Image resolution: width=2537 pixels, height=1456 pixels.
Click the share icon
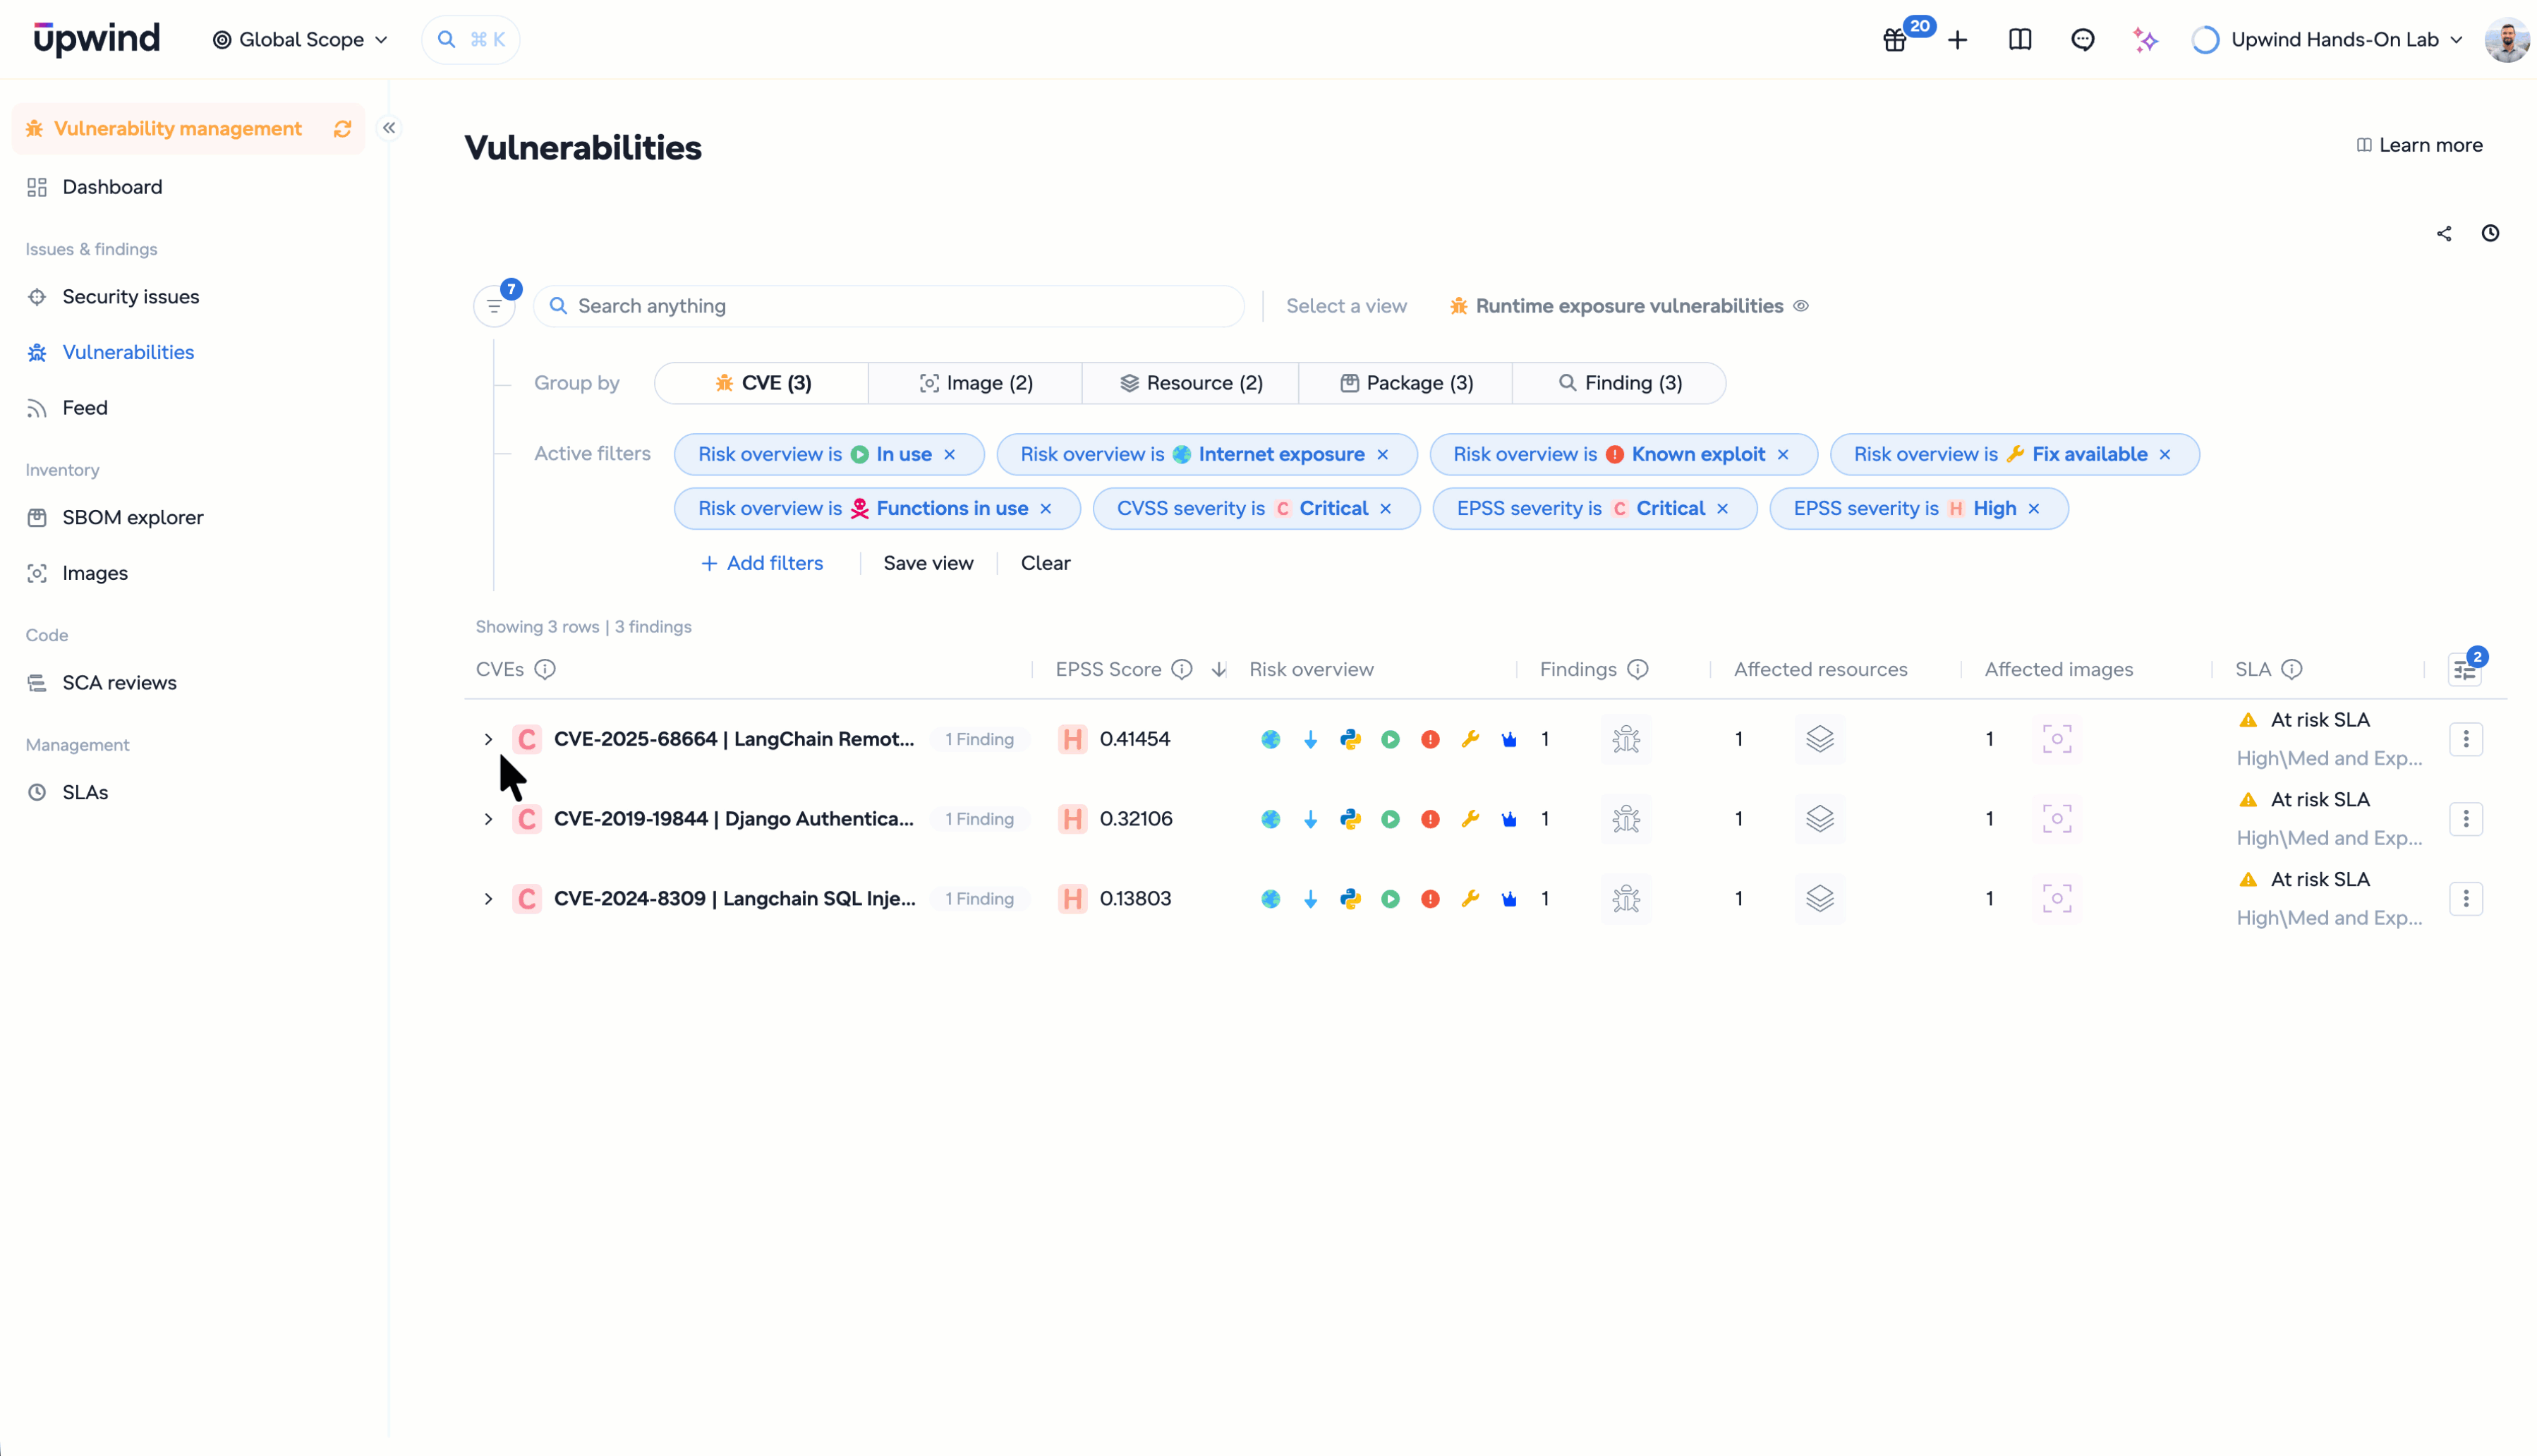[2444, 233]
